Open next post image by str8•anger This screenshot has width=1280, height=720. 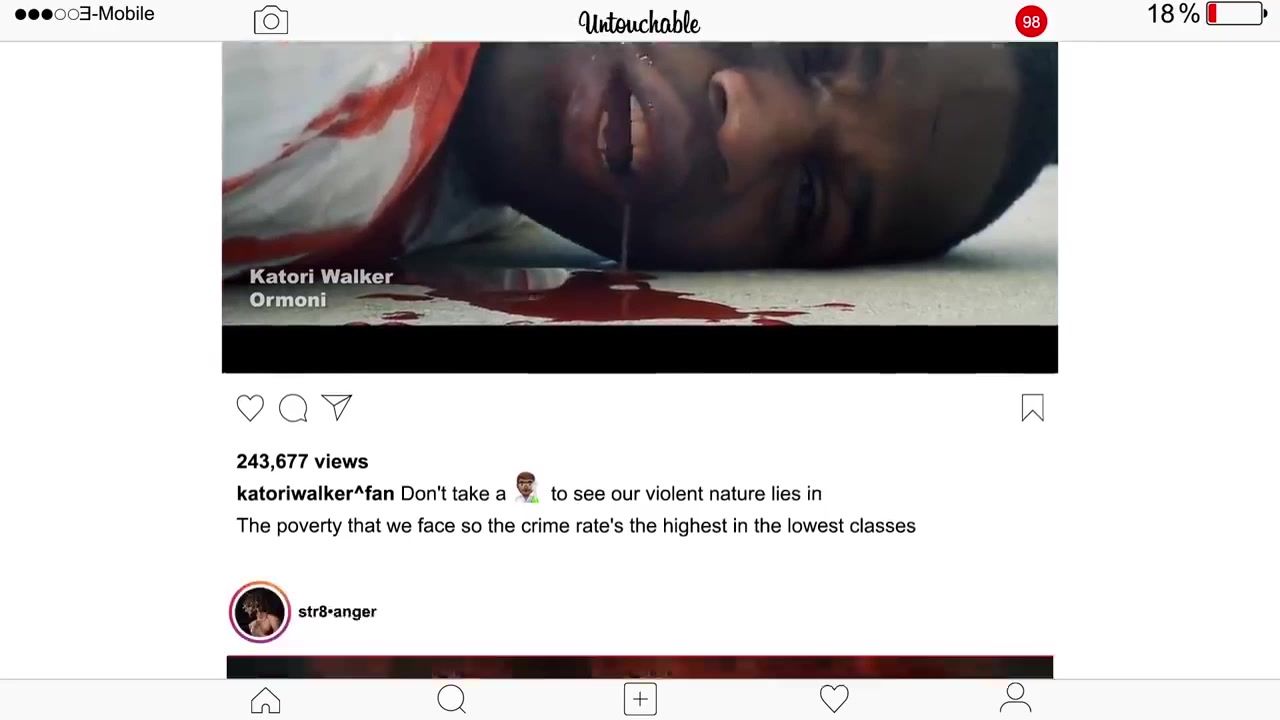click(640, 667)
